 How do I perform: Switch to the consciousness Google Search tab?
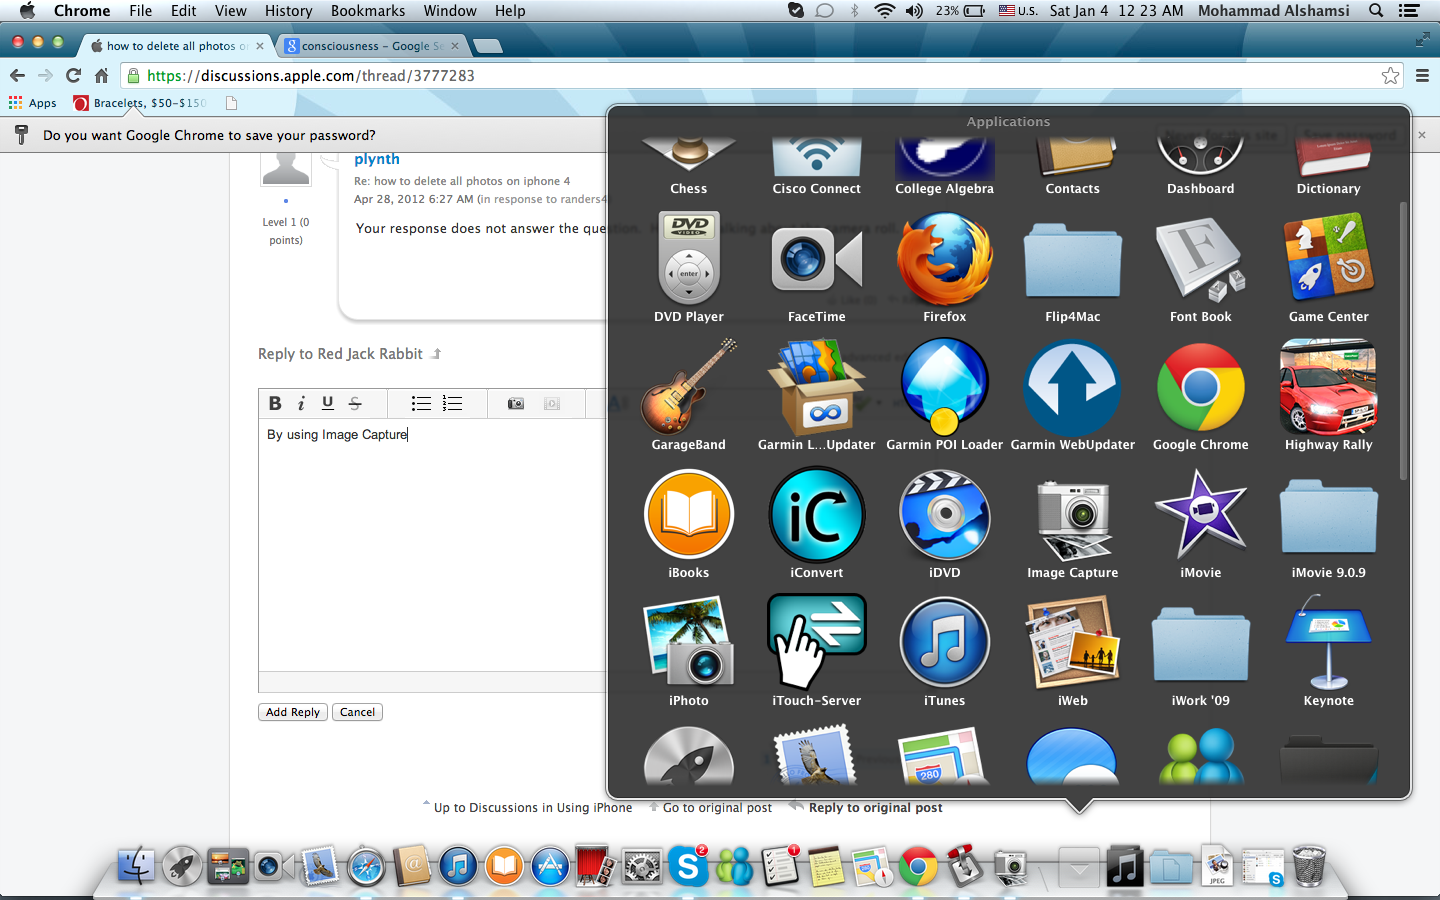(372, 46)
